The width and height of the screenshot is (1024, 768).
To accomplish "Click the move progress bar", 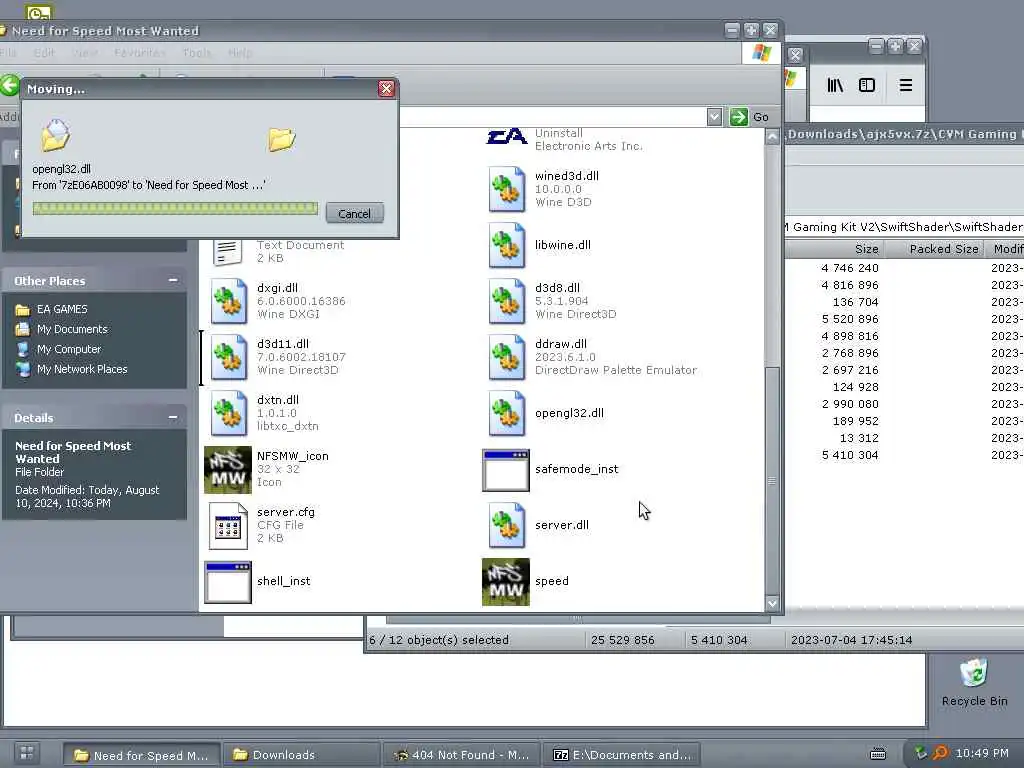I will (x=175, y=208).
